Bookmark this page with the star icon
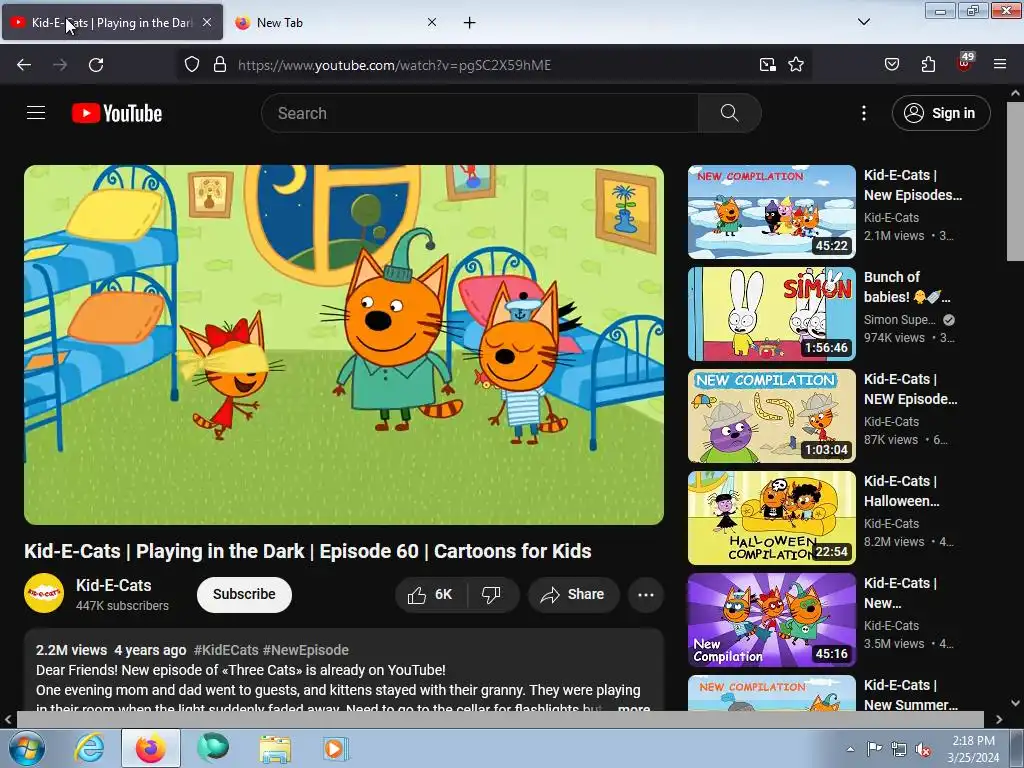Image resolution: width=1024 pixels, height=768 pixels. click(795, 65)
